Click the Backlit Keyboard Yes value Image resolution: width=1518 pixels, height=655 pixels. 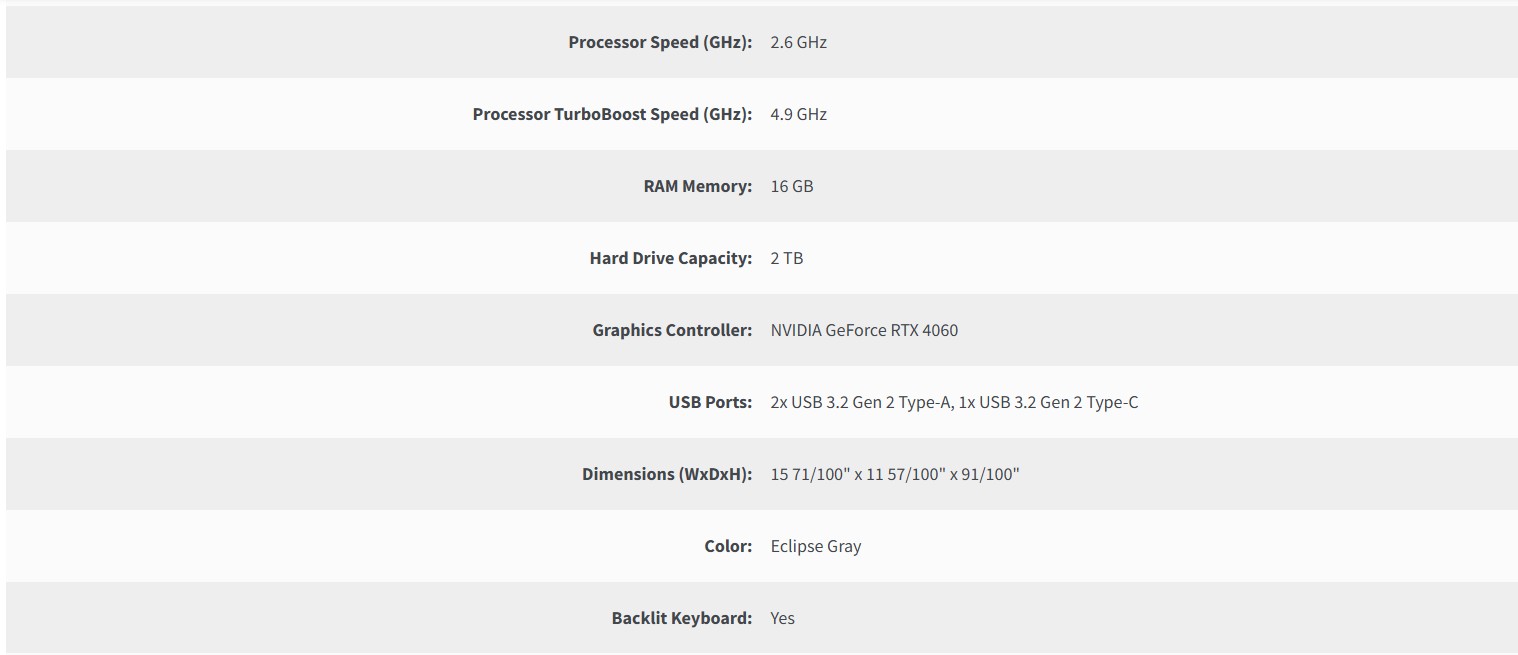coord(782,618)
